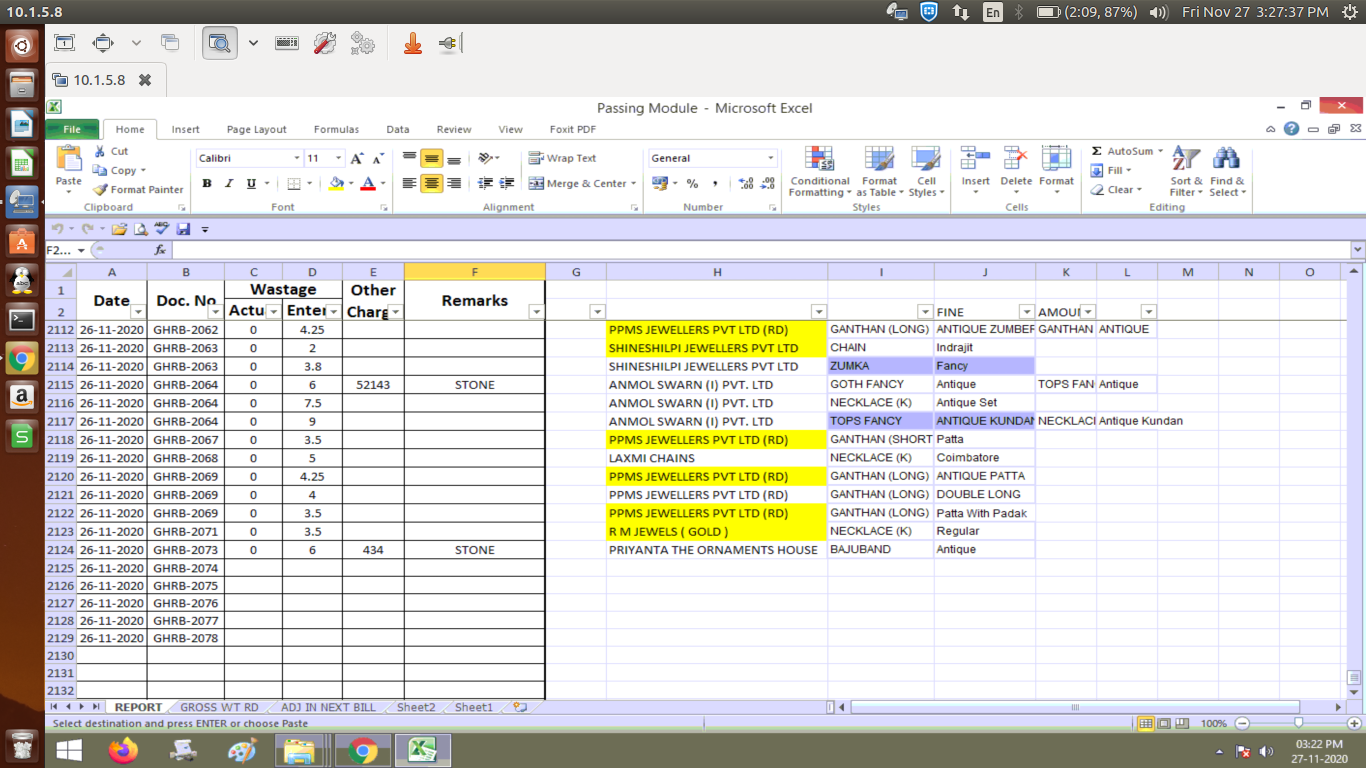Toggle Underline formatting
This screenshot has width=1366, height=768.
[251, 183]
